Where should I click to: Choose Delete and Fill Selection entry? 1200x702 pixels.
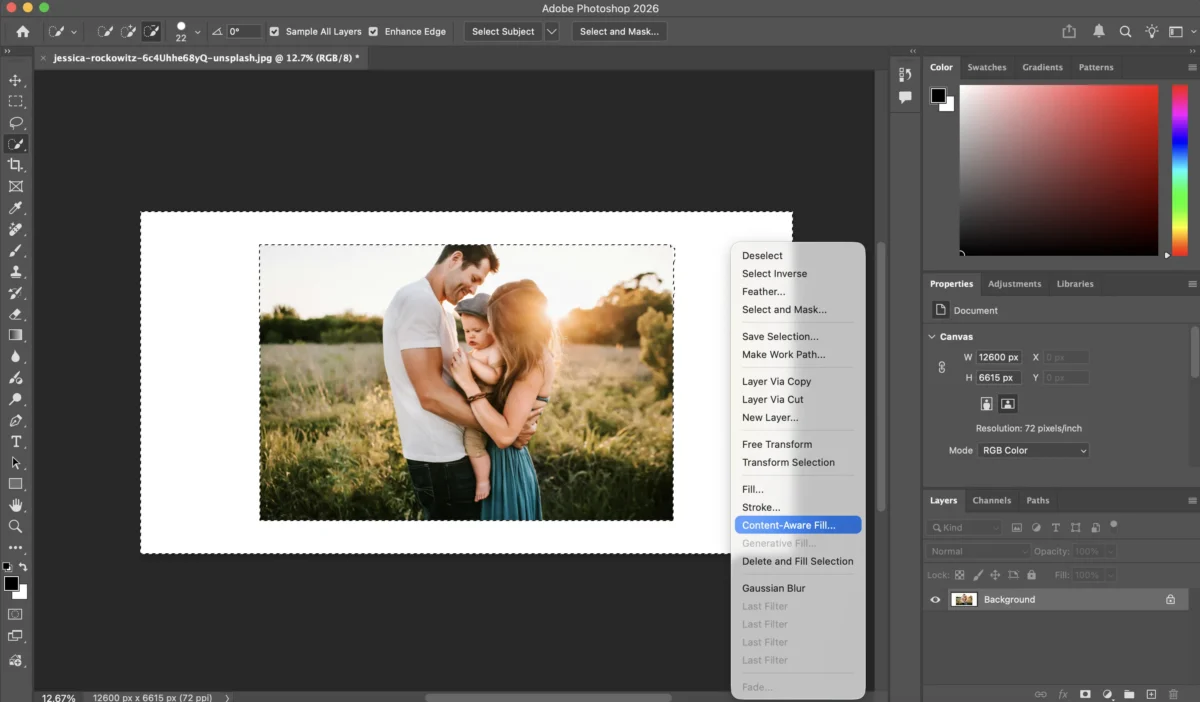798,561
